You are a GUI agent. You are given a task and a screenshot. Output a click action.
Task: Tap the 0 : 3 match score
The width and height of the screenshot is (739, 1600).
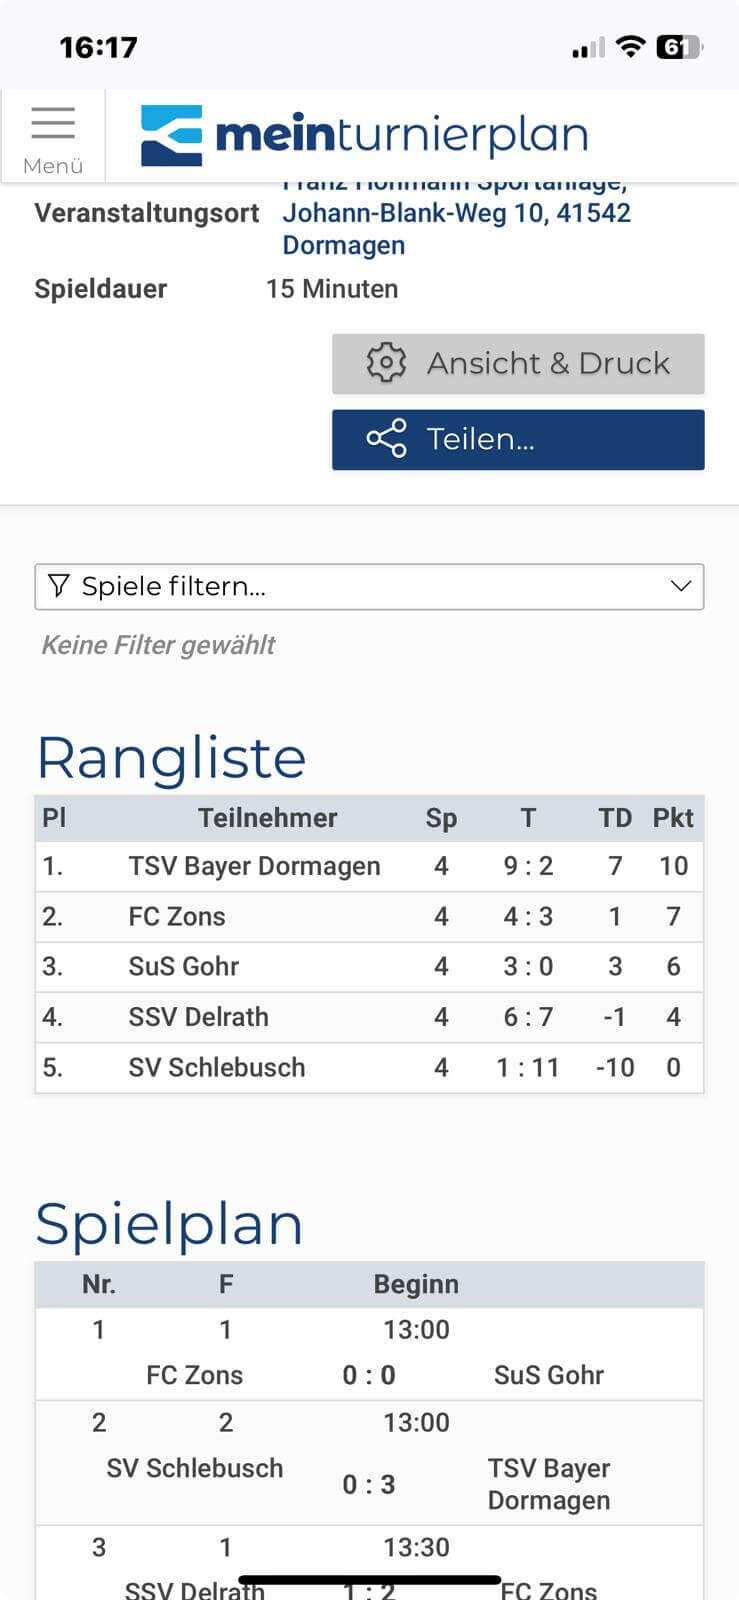[x=369, y=1485]
